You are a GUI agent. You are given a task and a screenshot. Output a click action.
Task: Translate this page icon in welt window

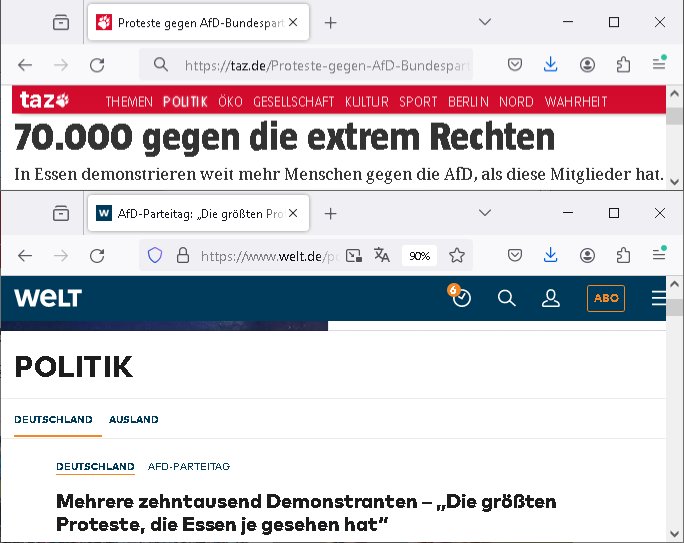point(382,255)
